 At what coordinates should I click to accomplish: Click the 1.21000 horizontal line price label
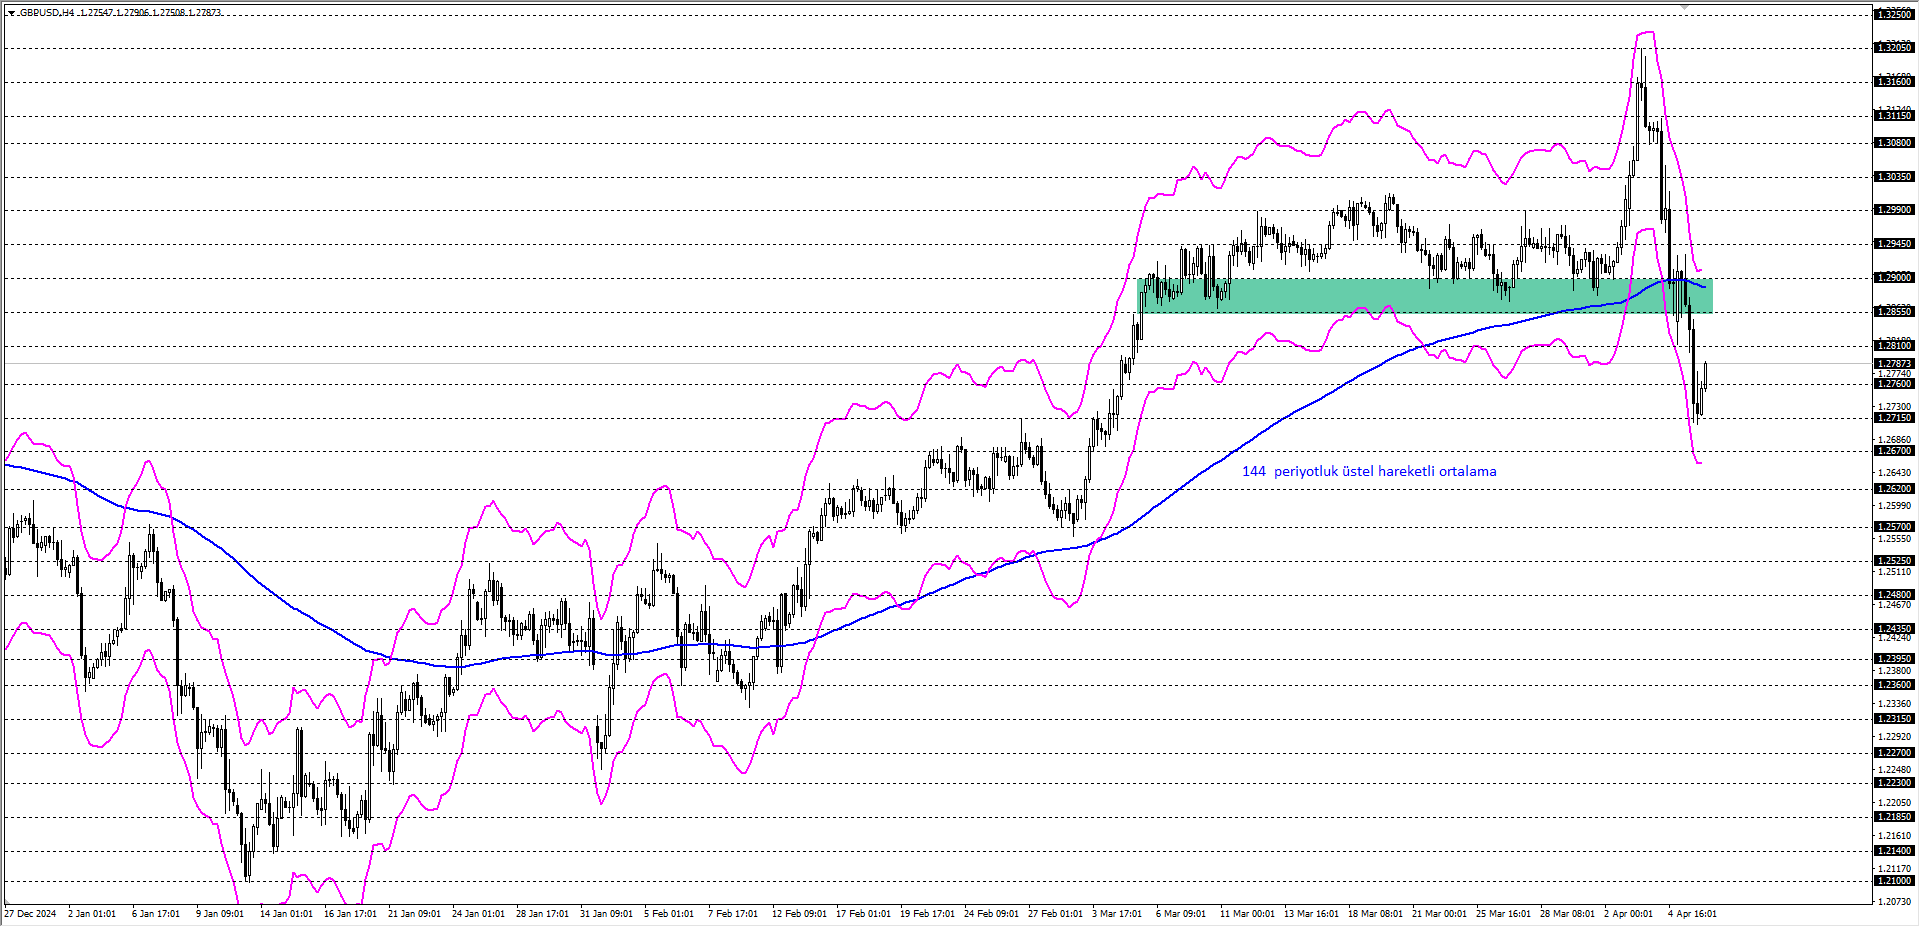(1894, 881)
